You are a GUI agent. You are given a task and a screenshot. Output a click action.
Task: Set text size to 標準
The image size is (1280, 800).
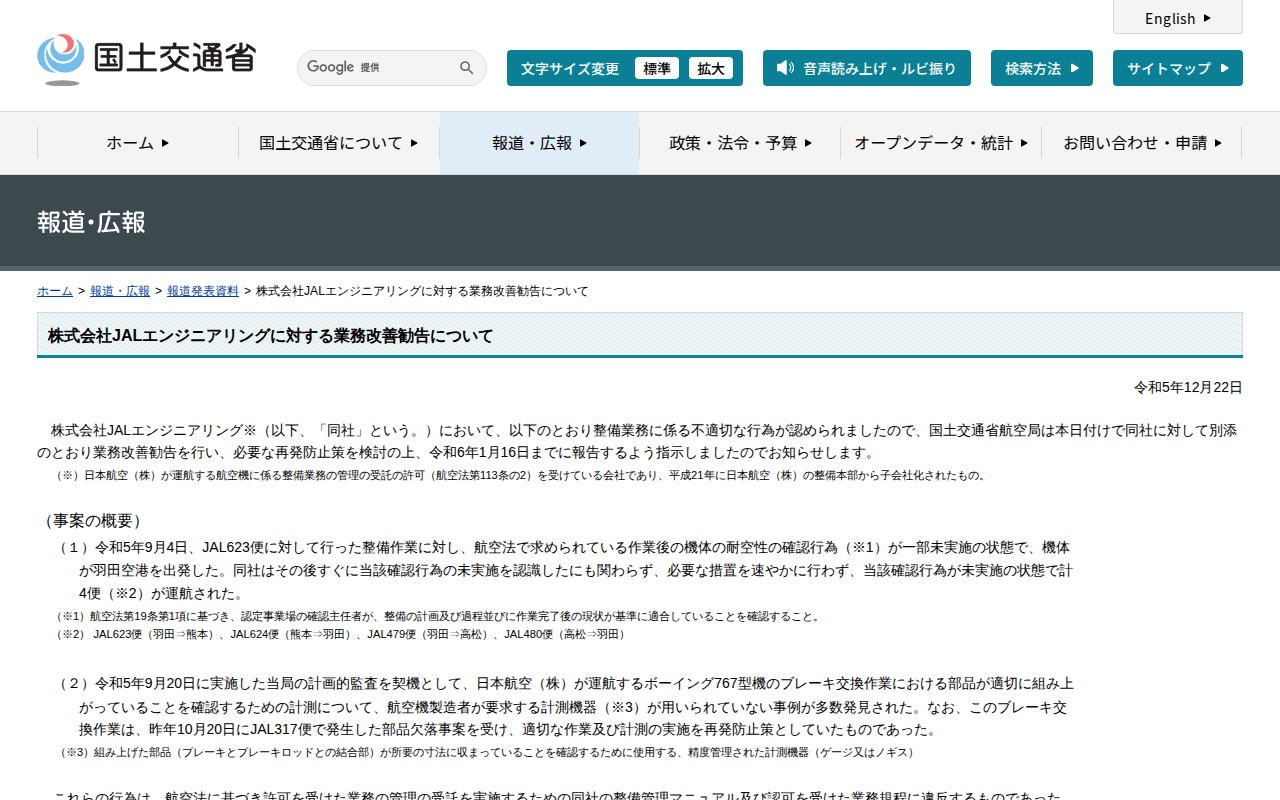point(657,68)
